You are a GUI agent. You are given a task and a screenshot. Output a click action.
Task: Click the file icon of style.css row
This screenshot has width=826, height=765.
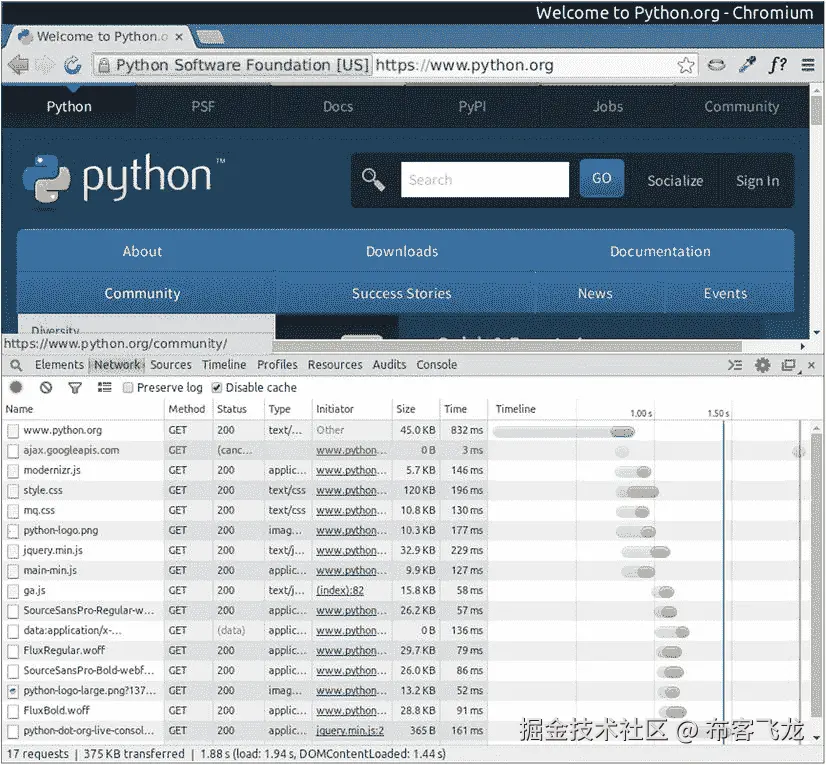point(13,491)
